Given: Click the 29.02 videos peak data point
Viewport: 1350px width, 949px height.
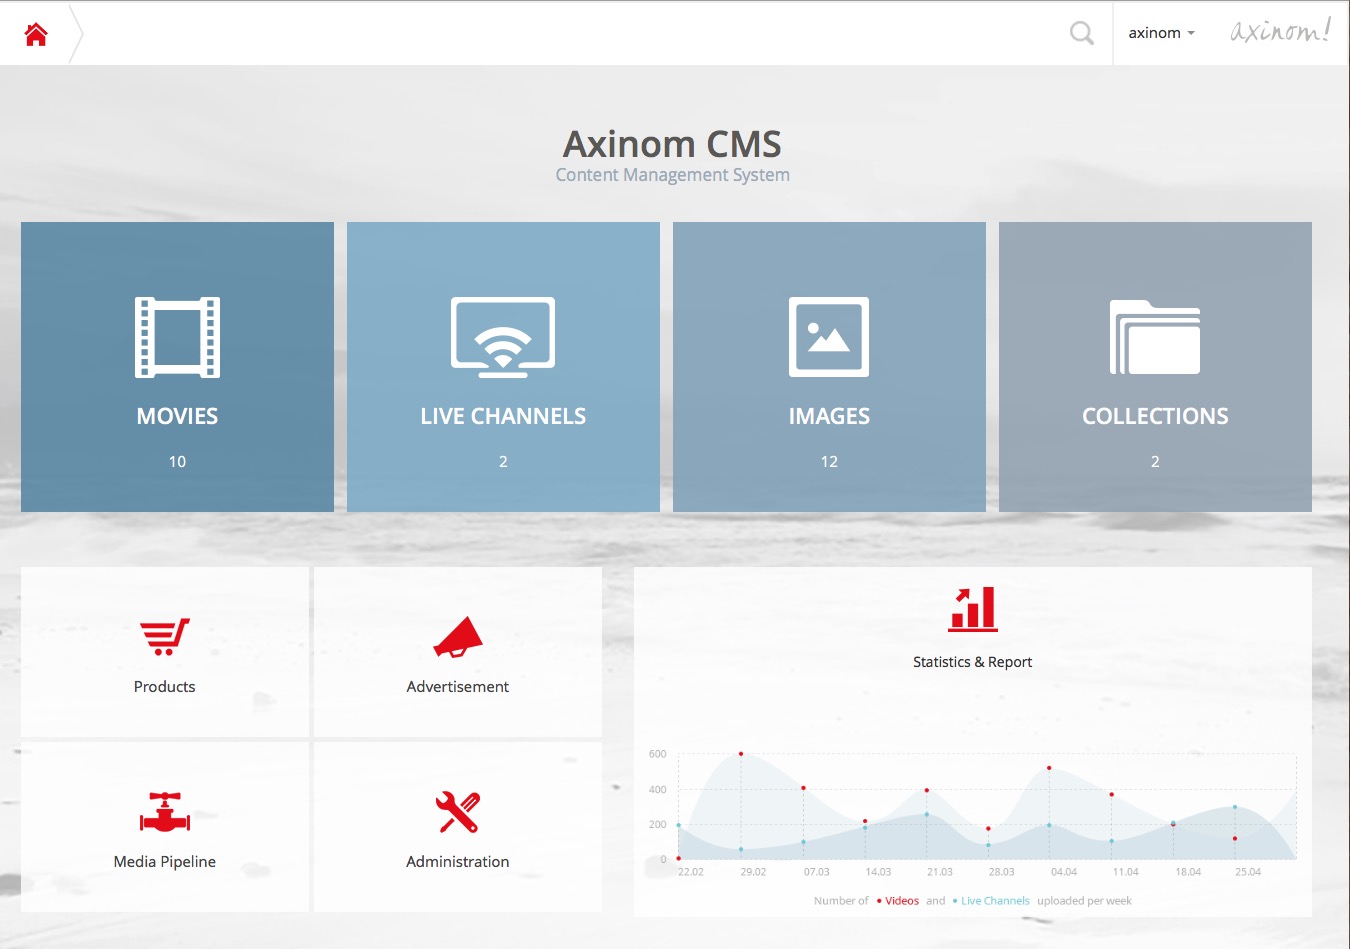Looking at the screenshot, I should (741, 754).
